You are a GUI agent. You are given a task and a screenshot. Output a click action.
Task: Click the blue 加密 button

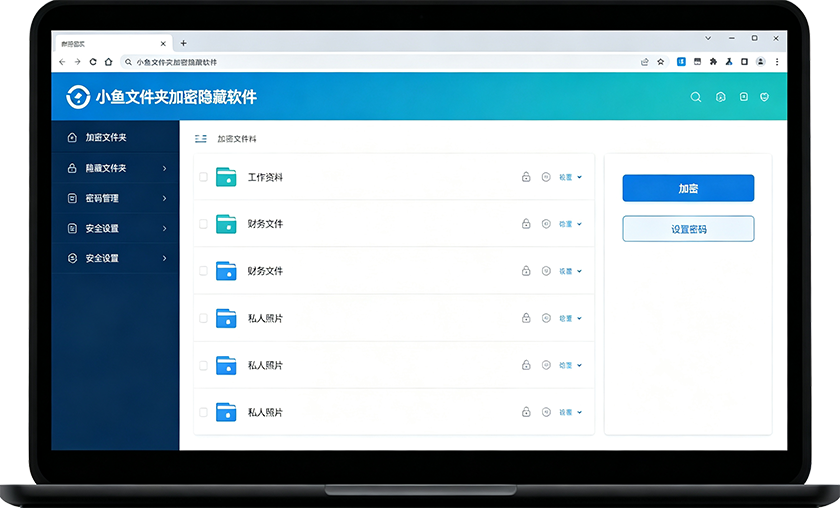pyautogui.click(x=688, y=188)
